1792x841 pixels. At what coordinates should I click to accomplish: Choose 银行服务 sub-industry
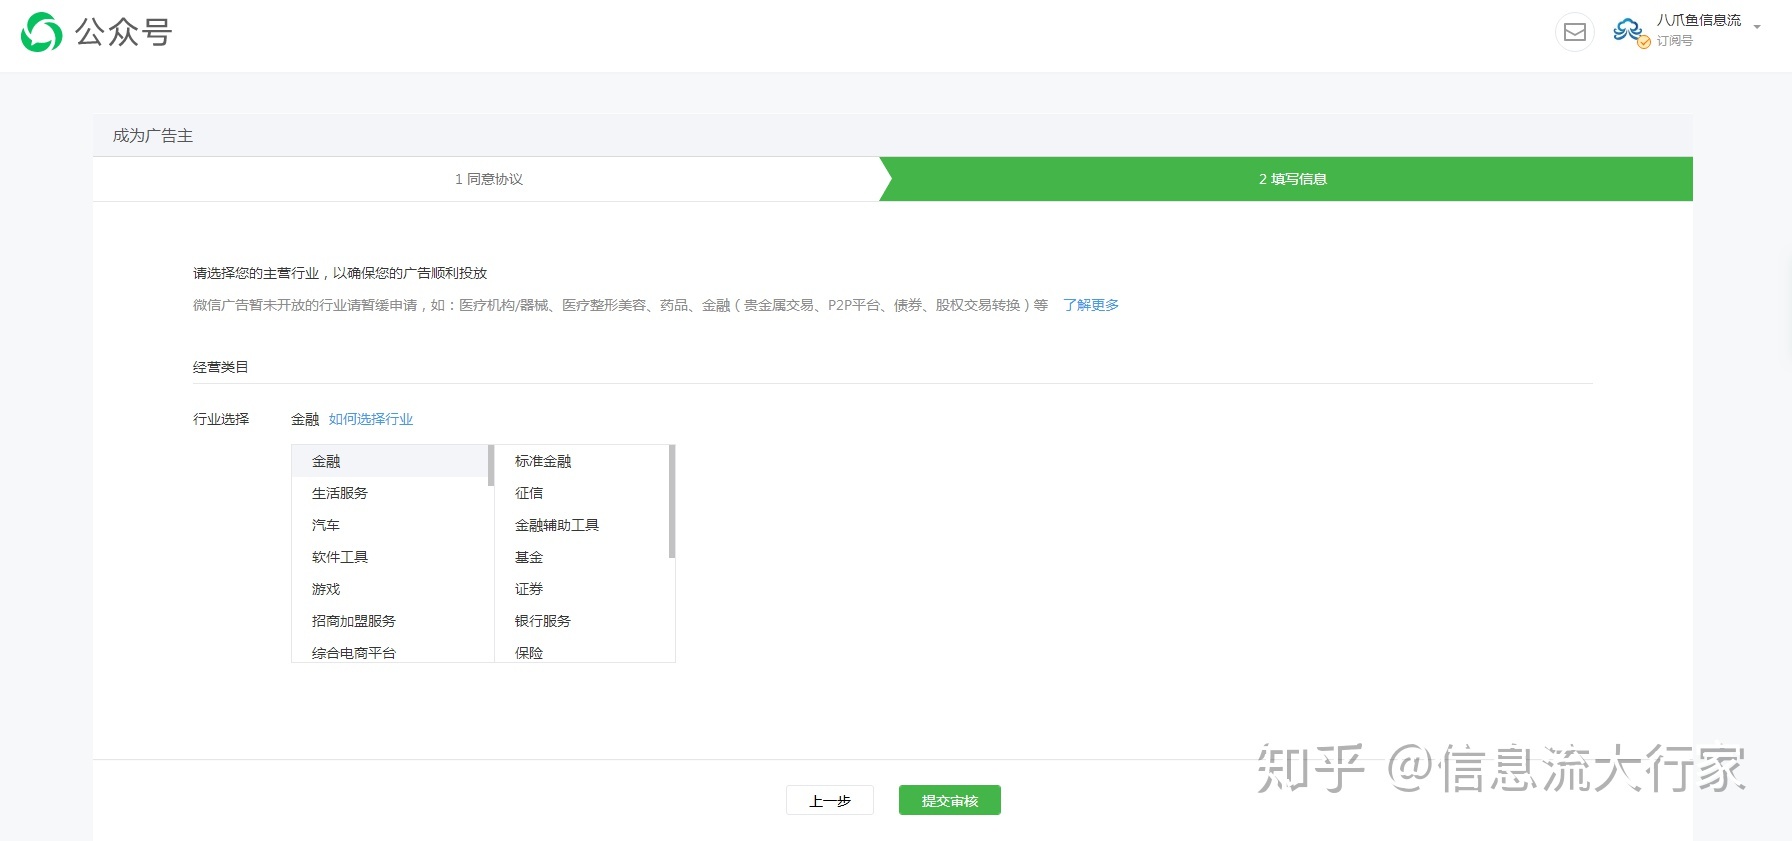click(x=582, y=621)
